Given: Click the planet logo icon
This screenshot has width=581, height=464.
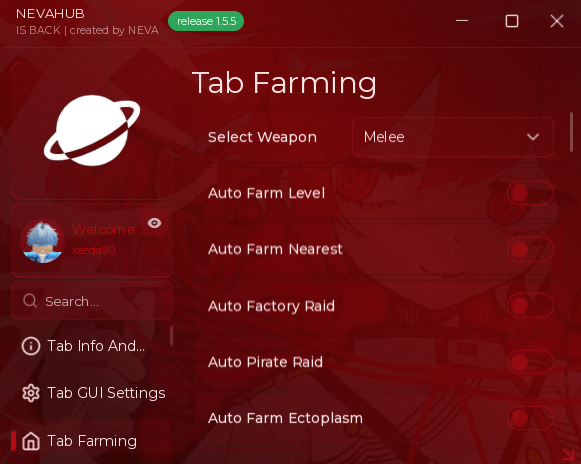Looking at the screenshot, I should point(92,130).
